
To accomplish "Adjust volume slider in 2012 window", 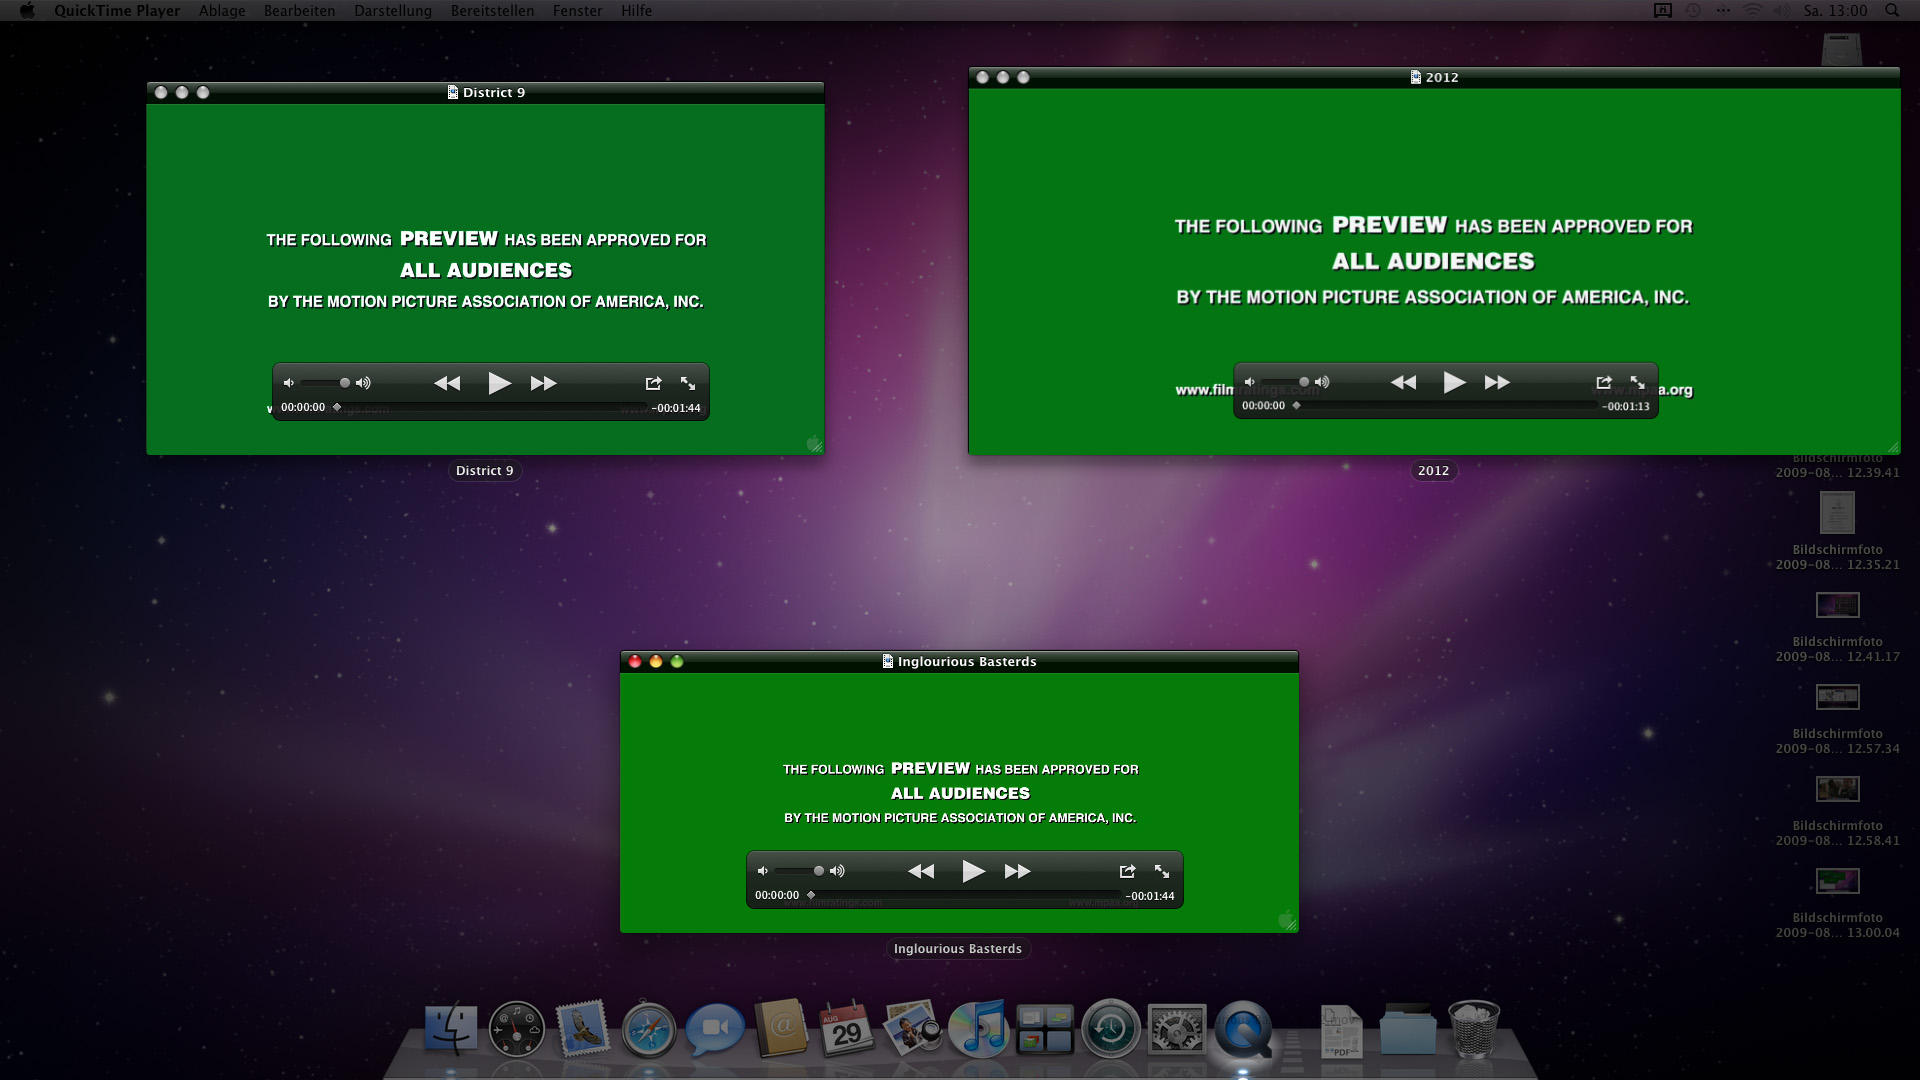I will (1285, 382).
